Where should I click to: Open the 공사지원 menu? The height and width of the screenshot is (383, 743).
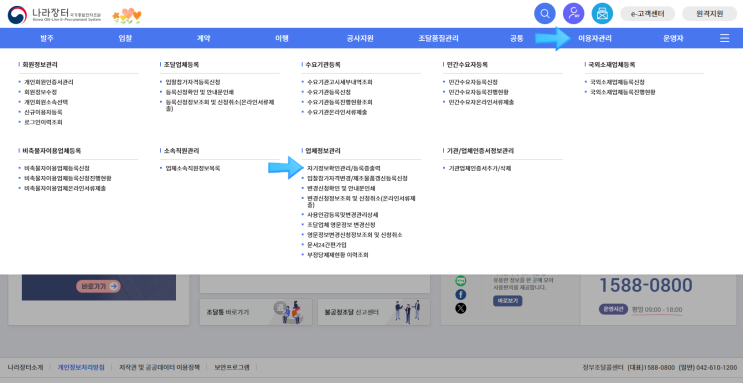pos(360,38)
